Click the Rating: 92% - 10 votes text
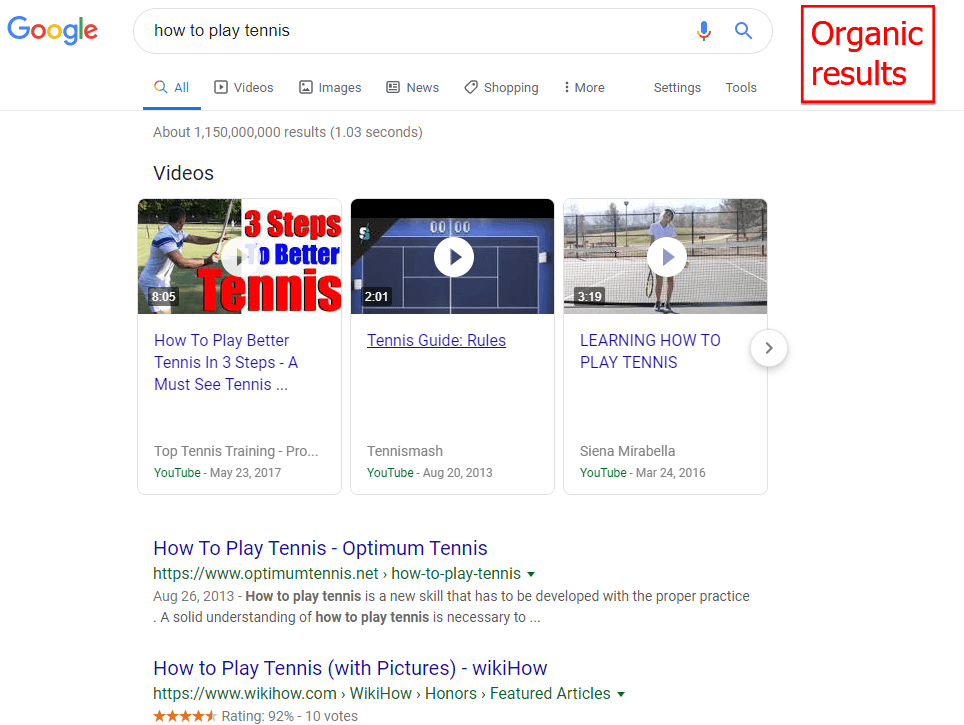Viewport: 964px width, 725px height. point(290,716)
